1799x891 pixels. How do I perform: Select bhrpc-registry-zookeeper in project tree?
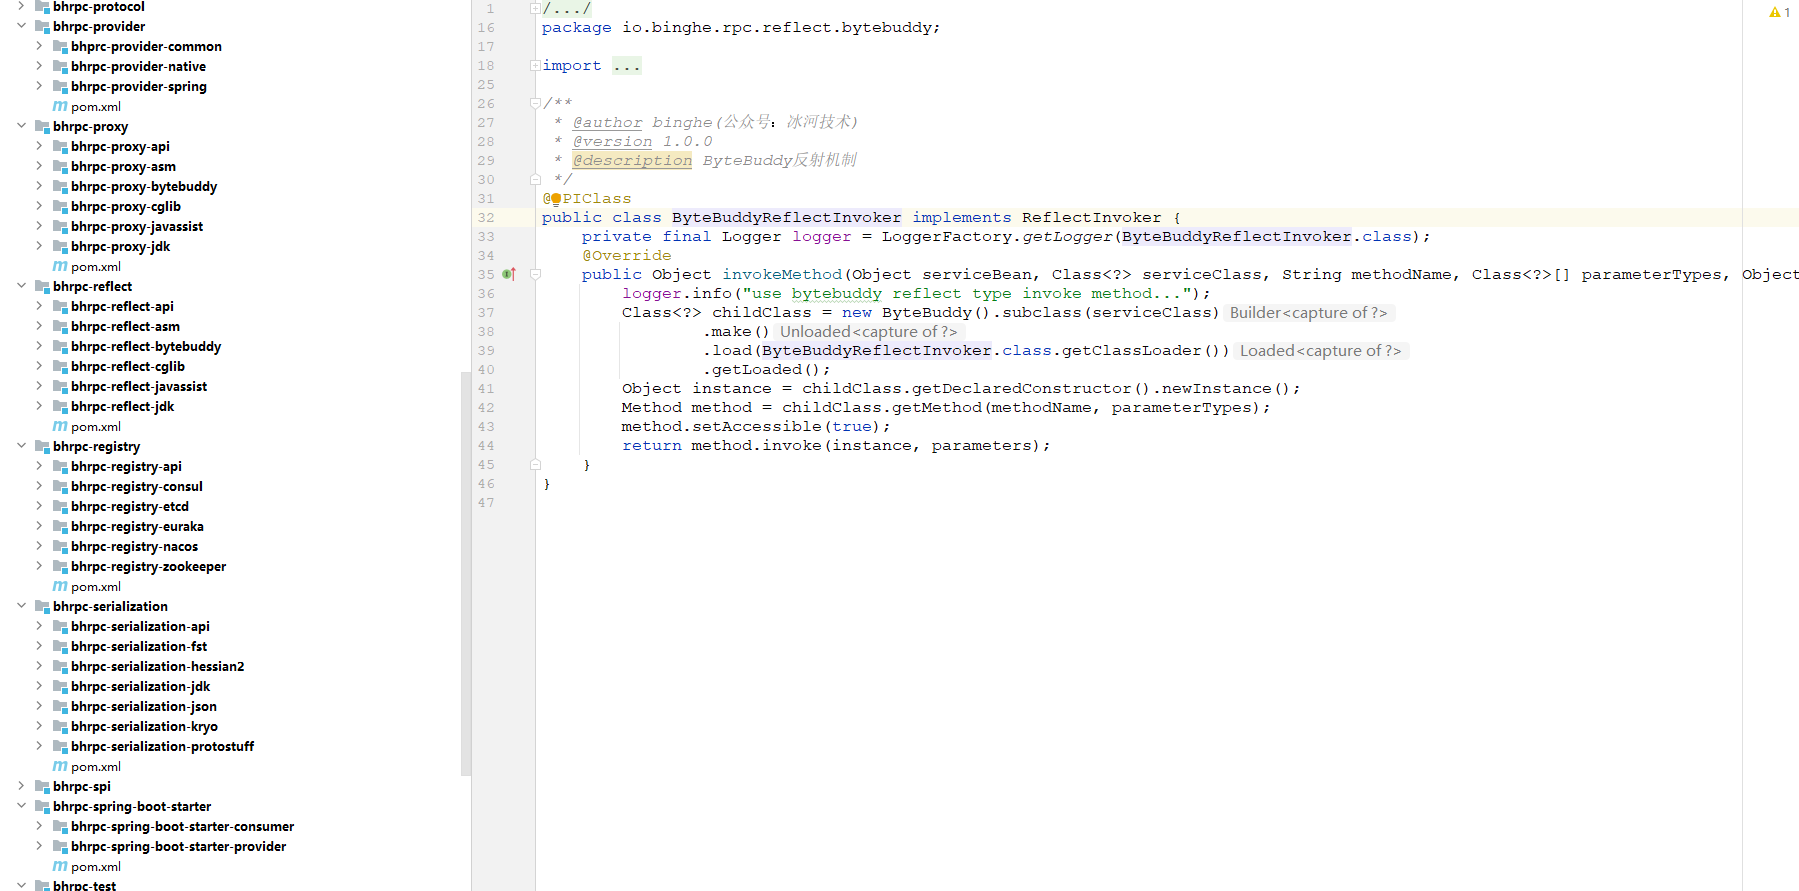pyautogui.click(x=148, y=567)
